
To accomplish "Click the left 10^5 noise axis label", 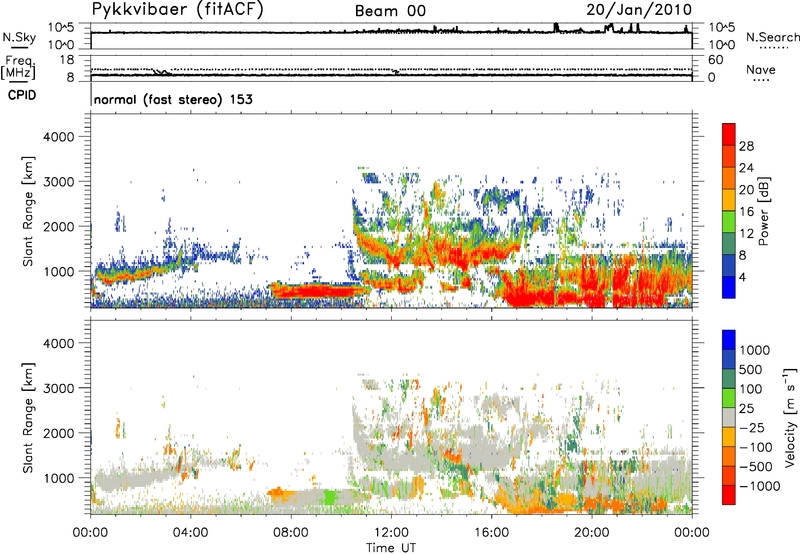I will 61,27.
